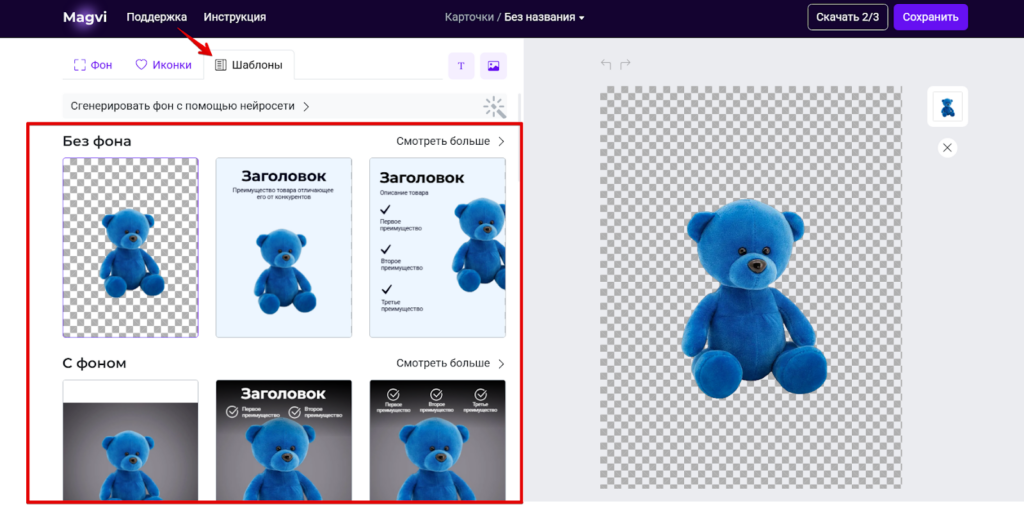Open the Поддержка menu link
This screenshot has height=506, width=1024.
(157, 17)
